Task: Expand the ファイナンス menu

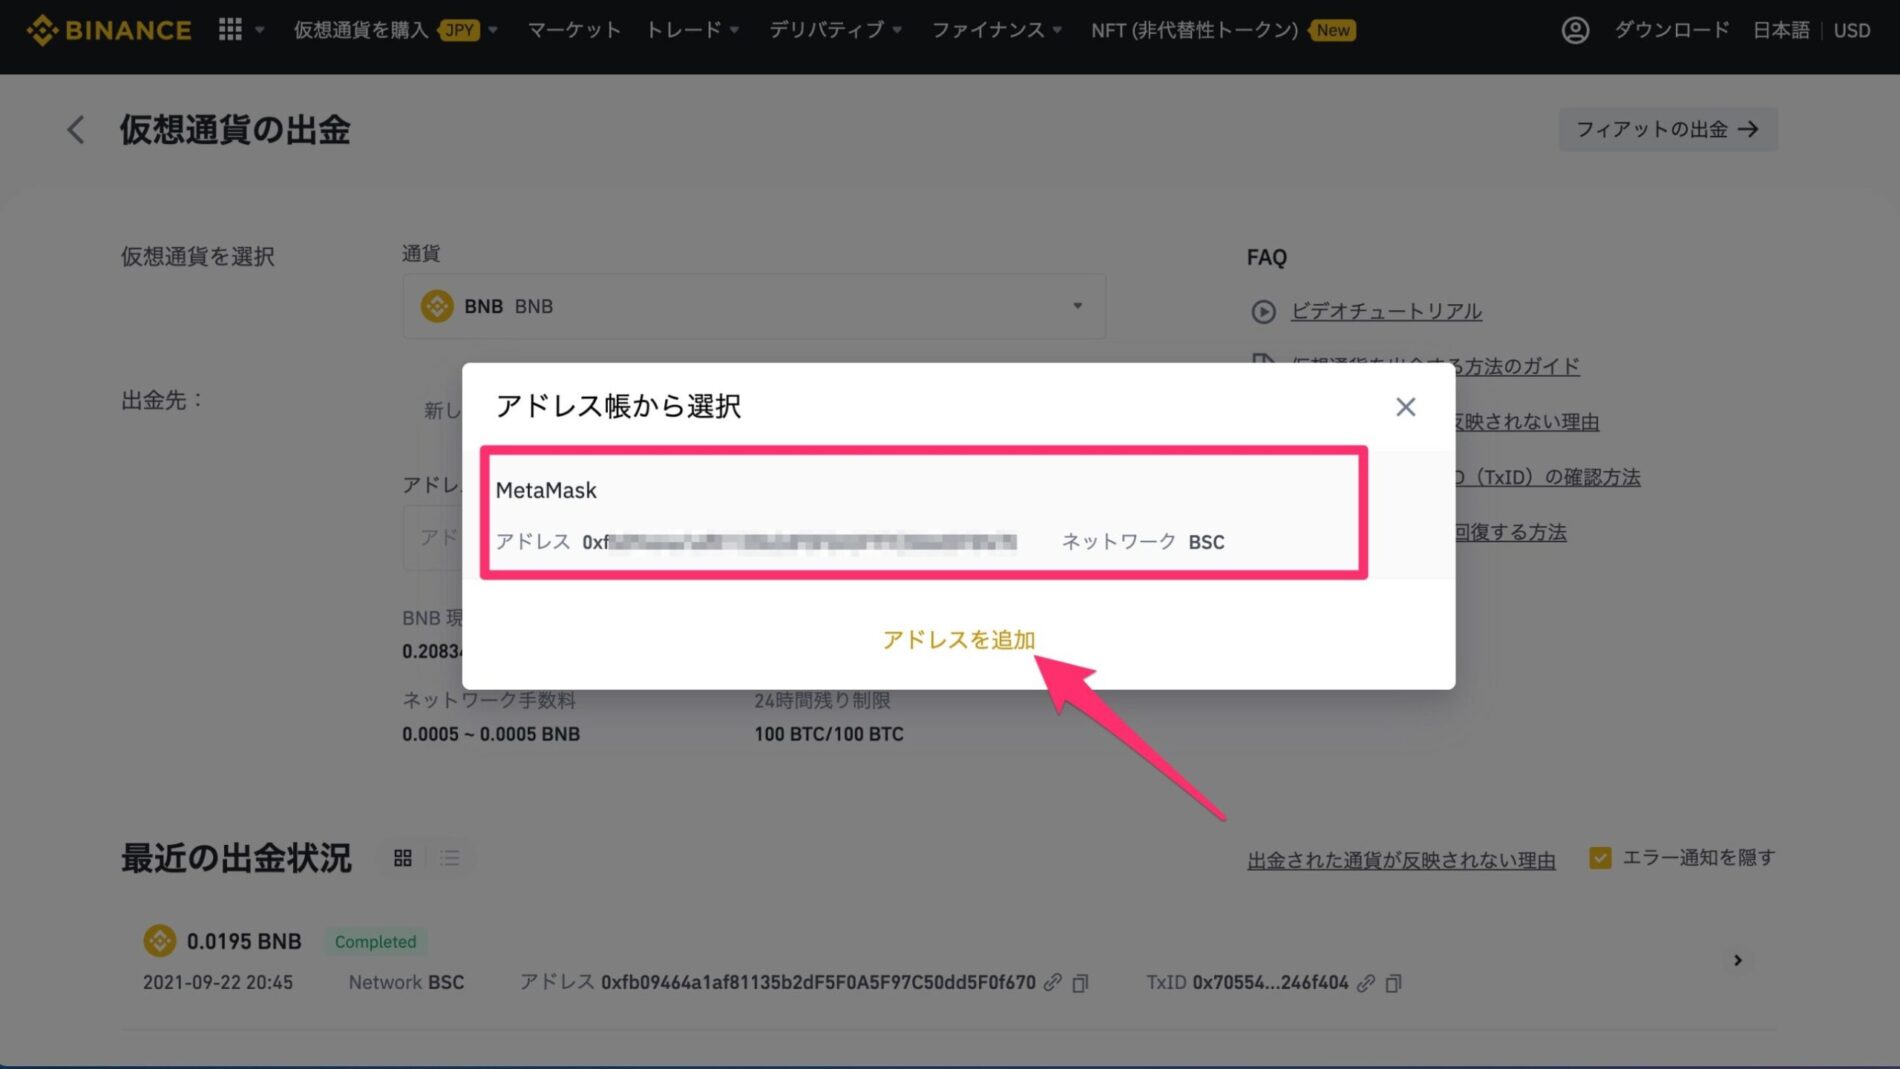Action: click(996, 30)
